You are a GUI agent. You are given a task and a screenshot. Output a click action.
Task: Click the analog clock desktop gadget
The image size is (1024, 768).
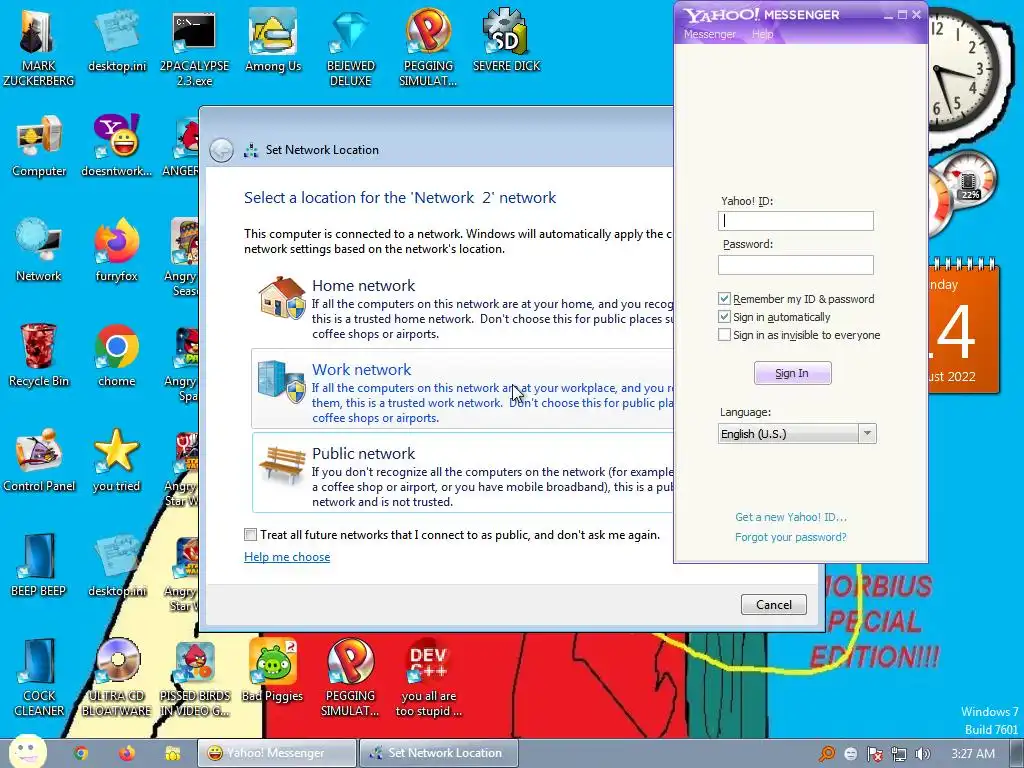coord(963,69)
